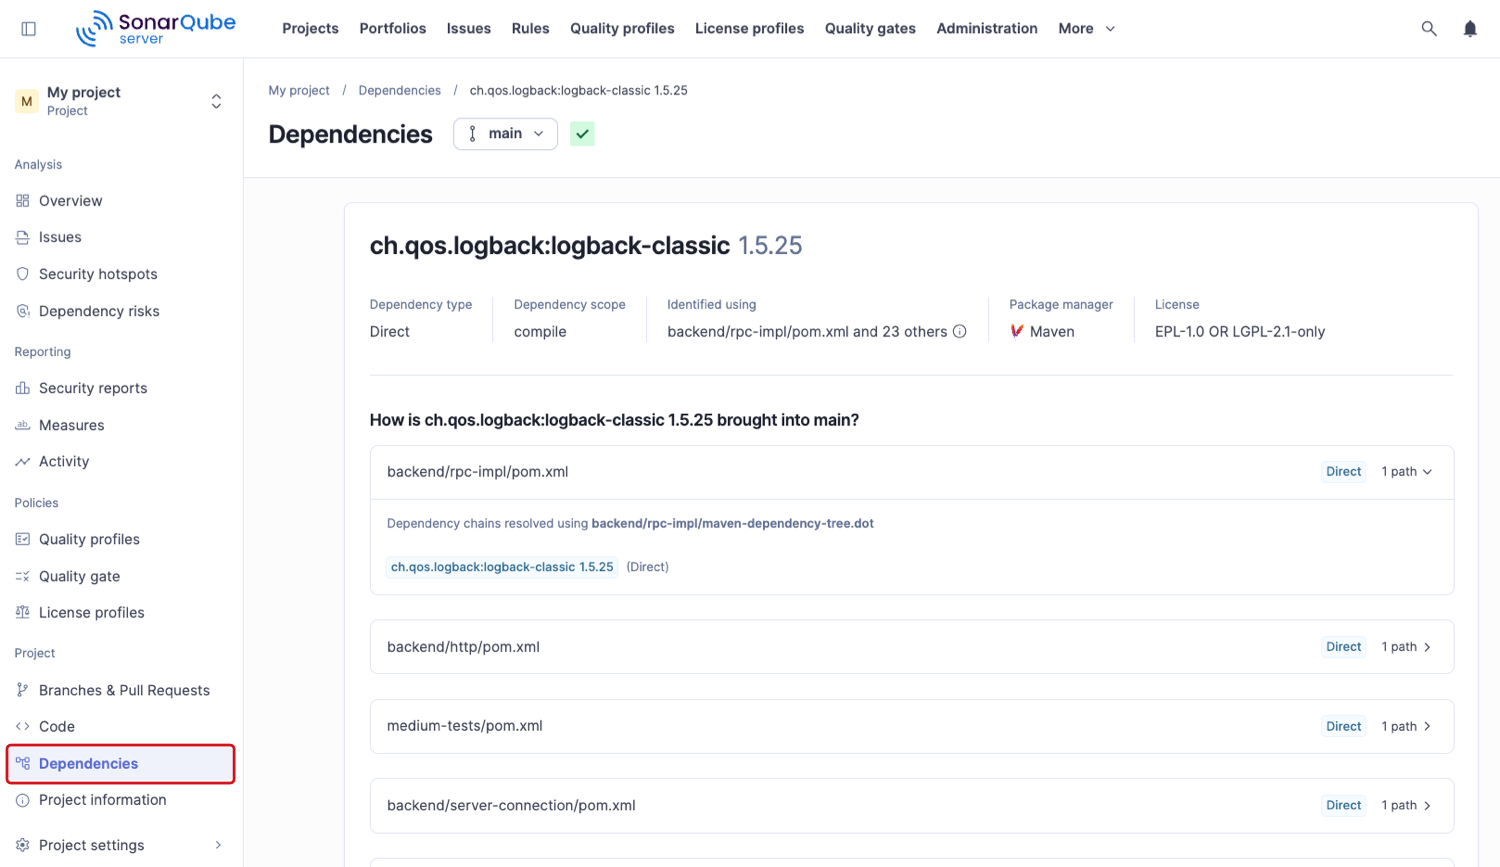Open ch.qos.logback:logback-classic 1.5.25 chain link

tap(502, 567)
